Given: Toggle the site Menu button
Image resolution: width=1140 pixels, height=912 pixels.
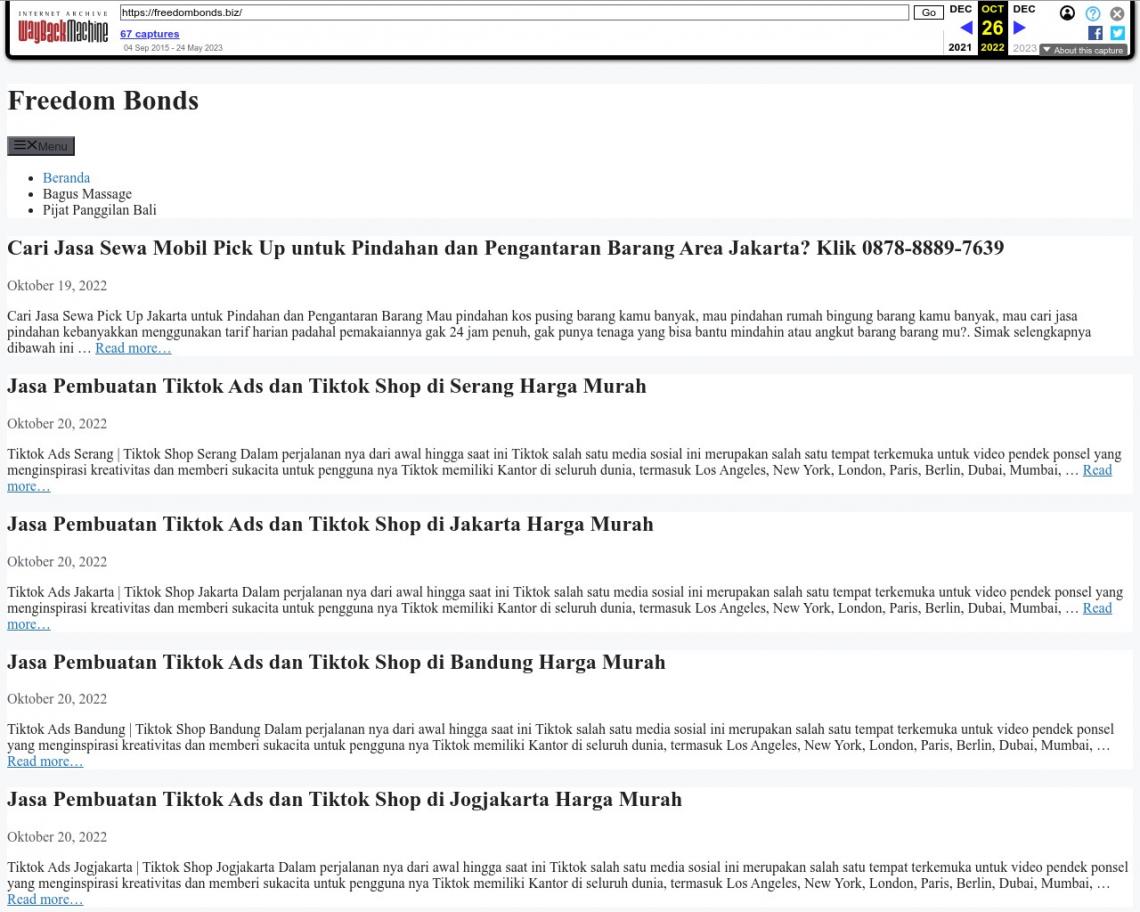Looking at the screenshot, I should click(41, 145).
